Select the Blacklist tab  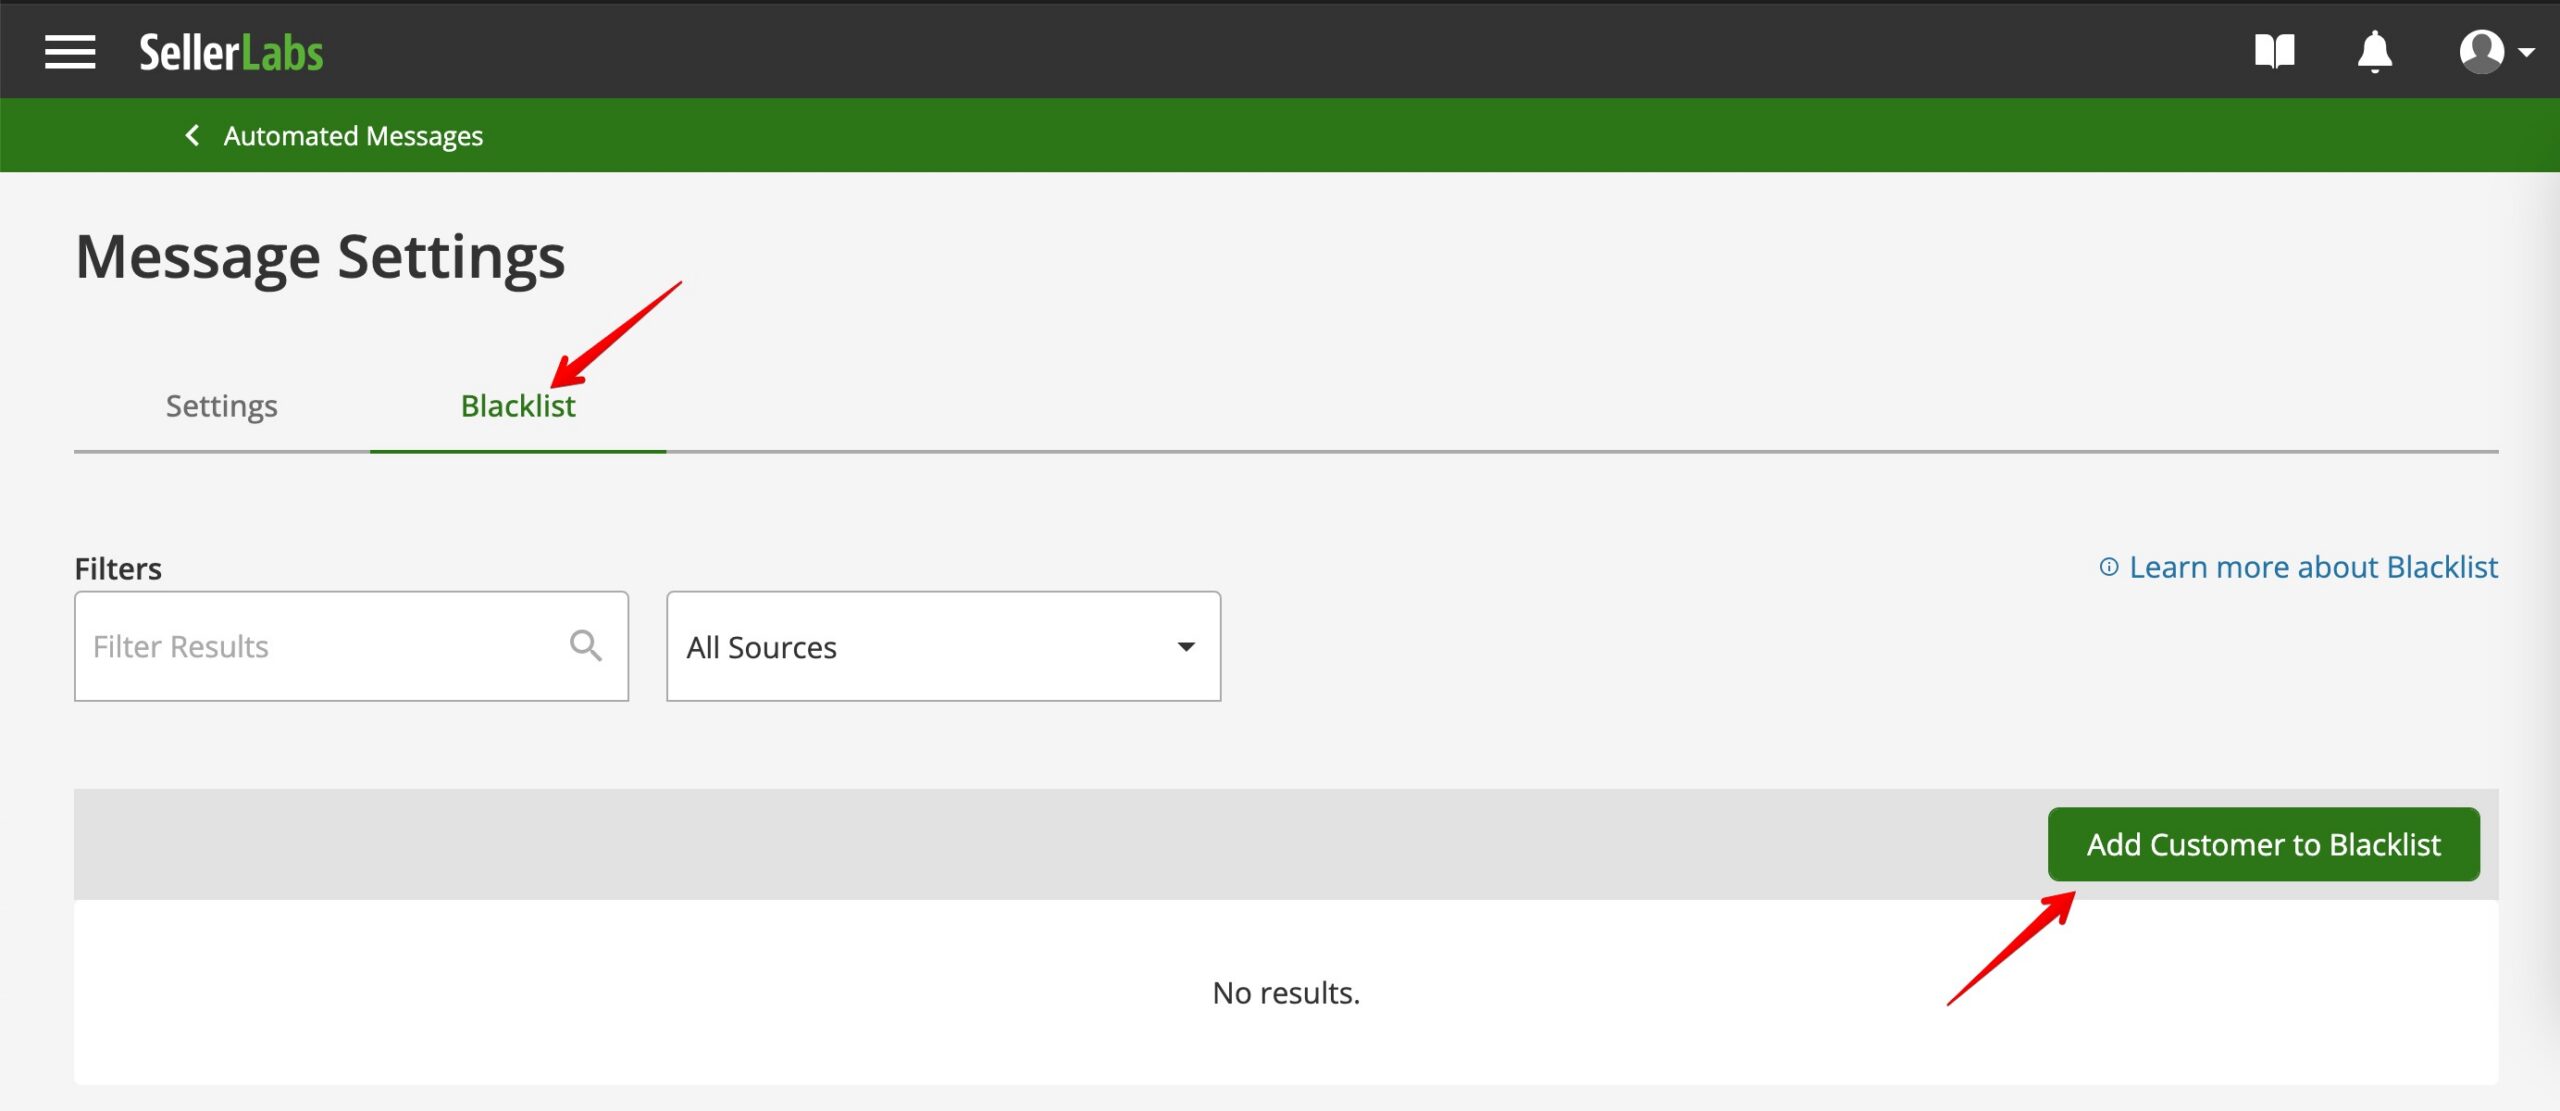(518, 406)
